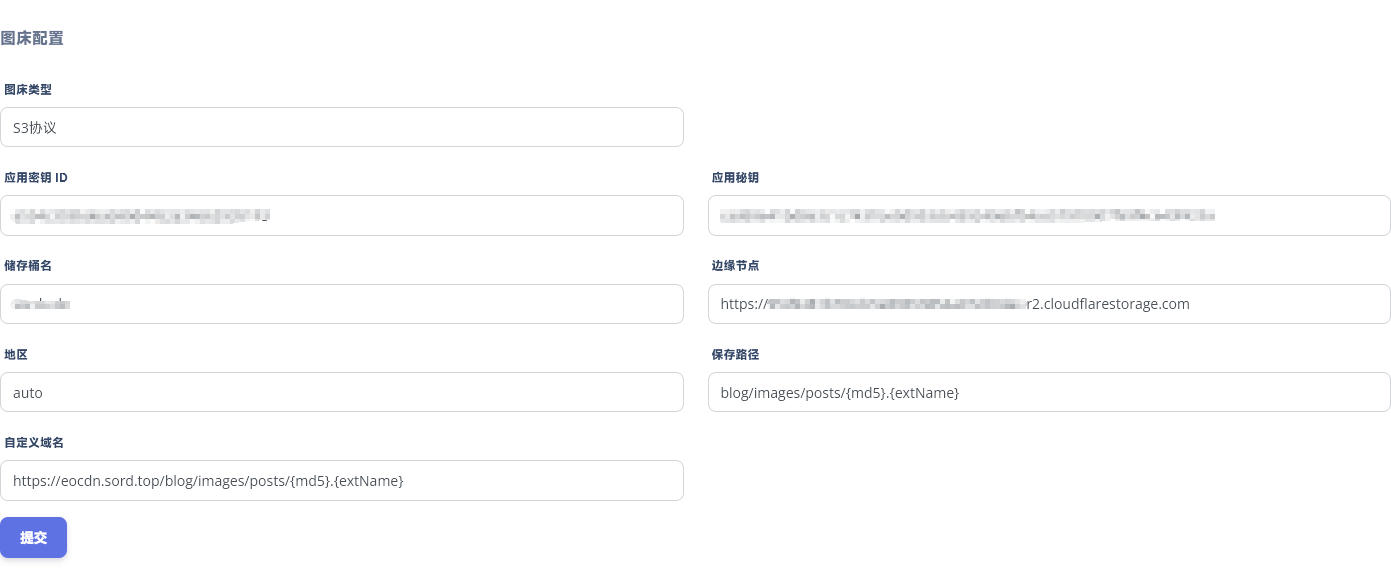Image resolution: width=1391 pixels, height=574 pixels.
Task: Click the 图床类型 field label
Action: tap(28, 90)
